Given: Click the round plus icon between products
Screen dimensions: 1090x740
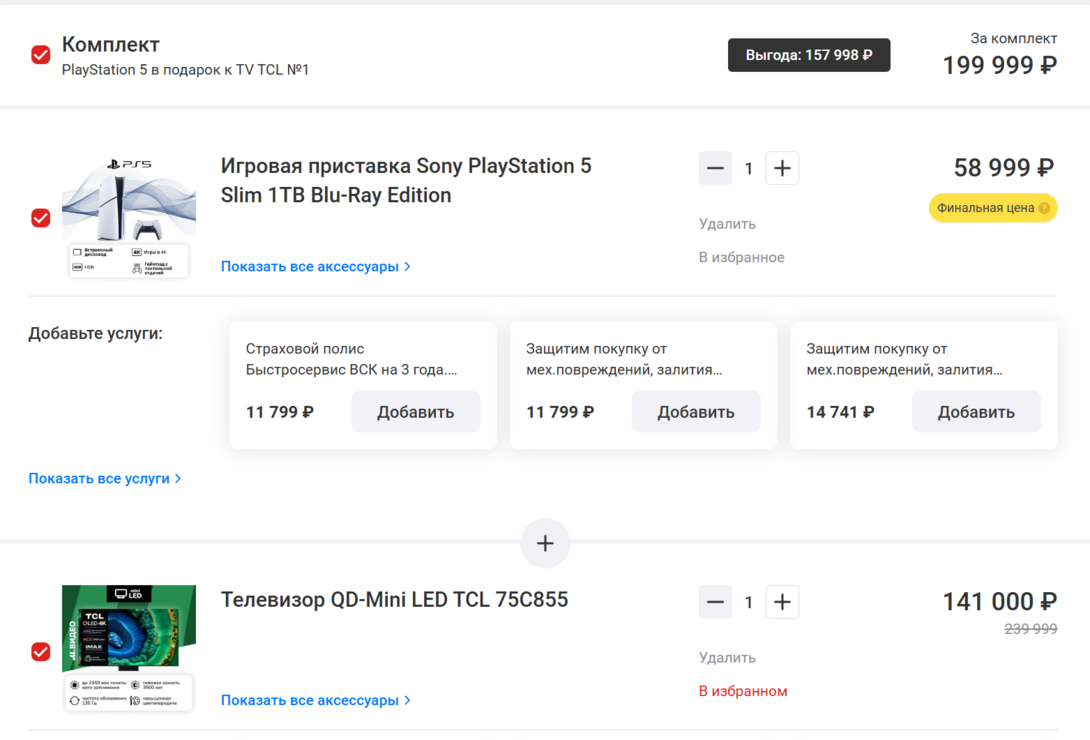Looking at the screenshot, I should [x=545, y=543].
